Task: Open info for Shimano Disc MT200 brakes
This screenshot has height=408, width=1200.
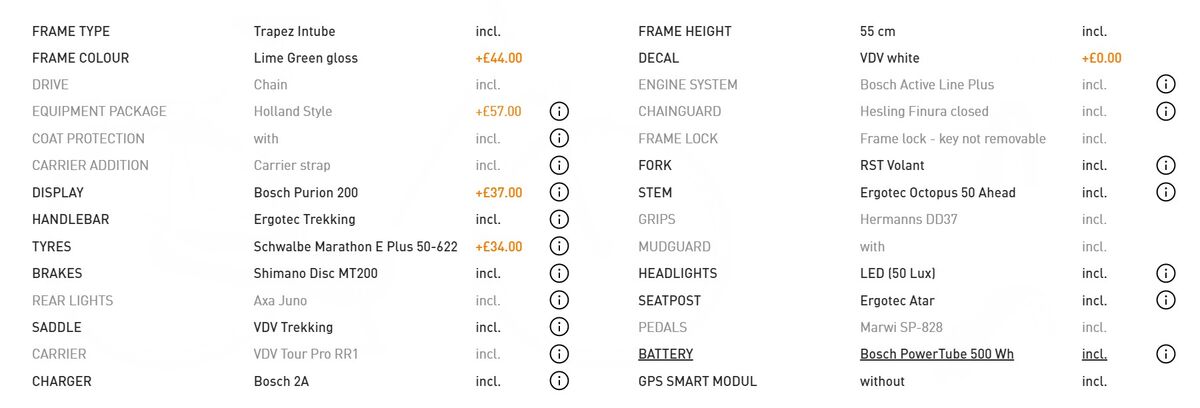Action: (559, 273)
